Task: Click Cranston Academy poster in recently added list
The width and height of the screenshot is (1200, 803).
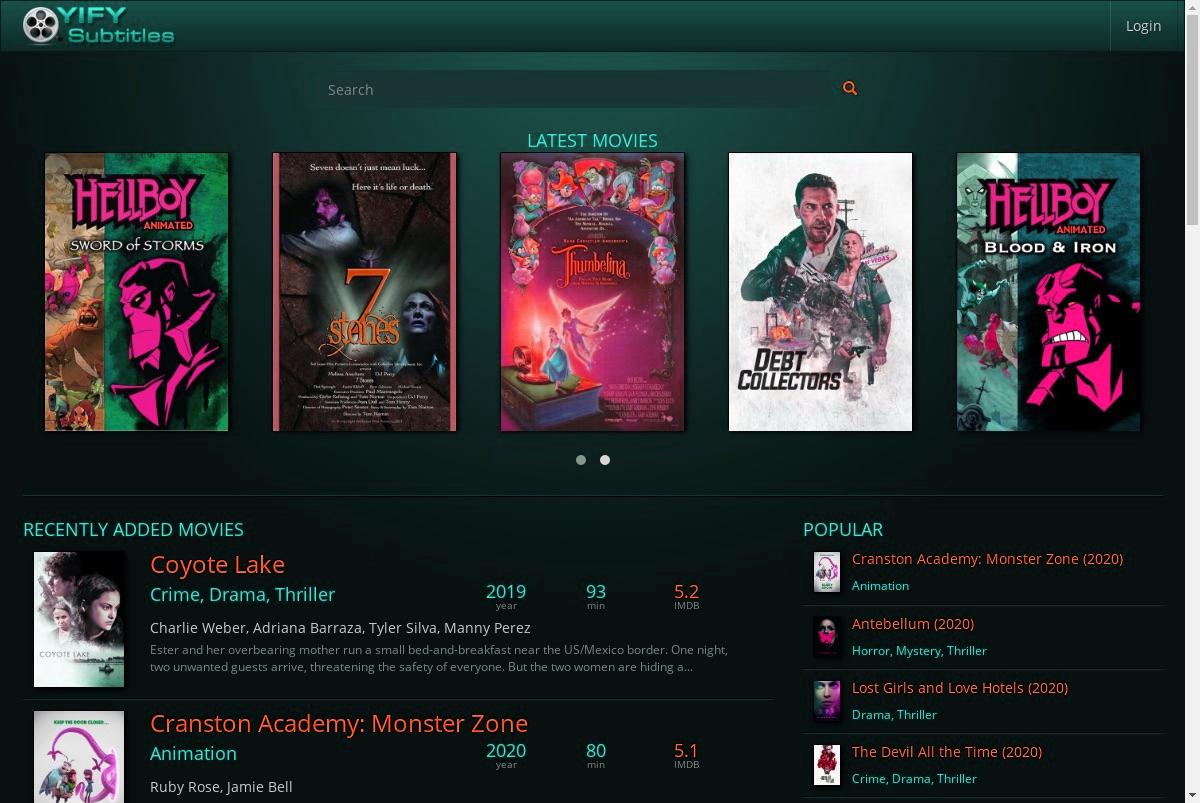Action: [x=79, y=757]
